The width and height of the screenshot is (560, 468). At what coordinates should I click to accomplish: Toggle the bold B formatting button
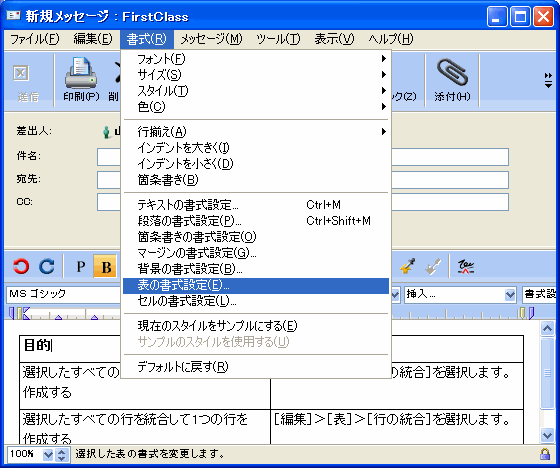[x=105, y=267]
